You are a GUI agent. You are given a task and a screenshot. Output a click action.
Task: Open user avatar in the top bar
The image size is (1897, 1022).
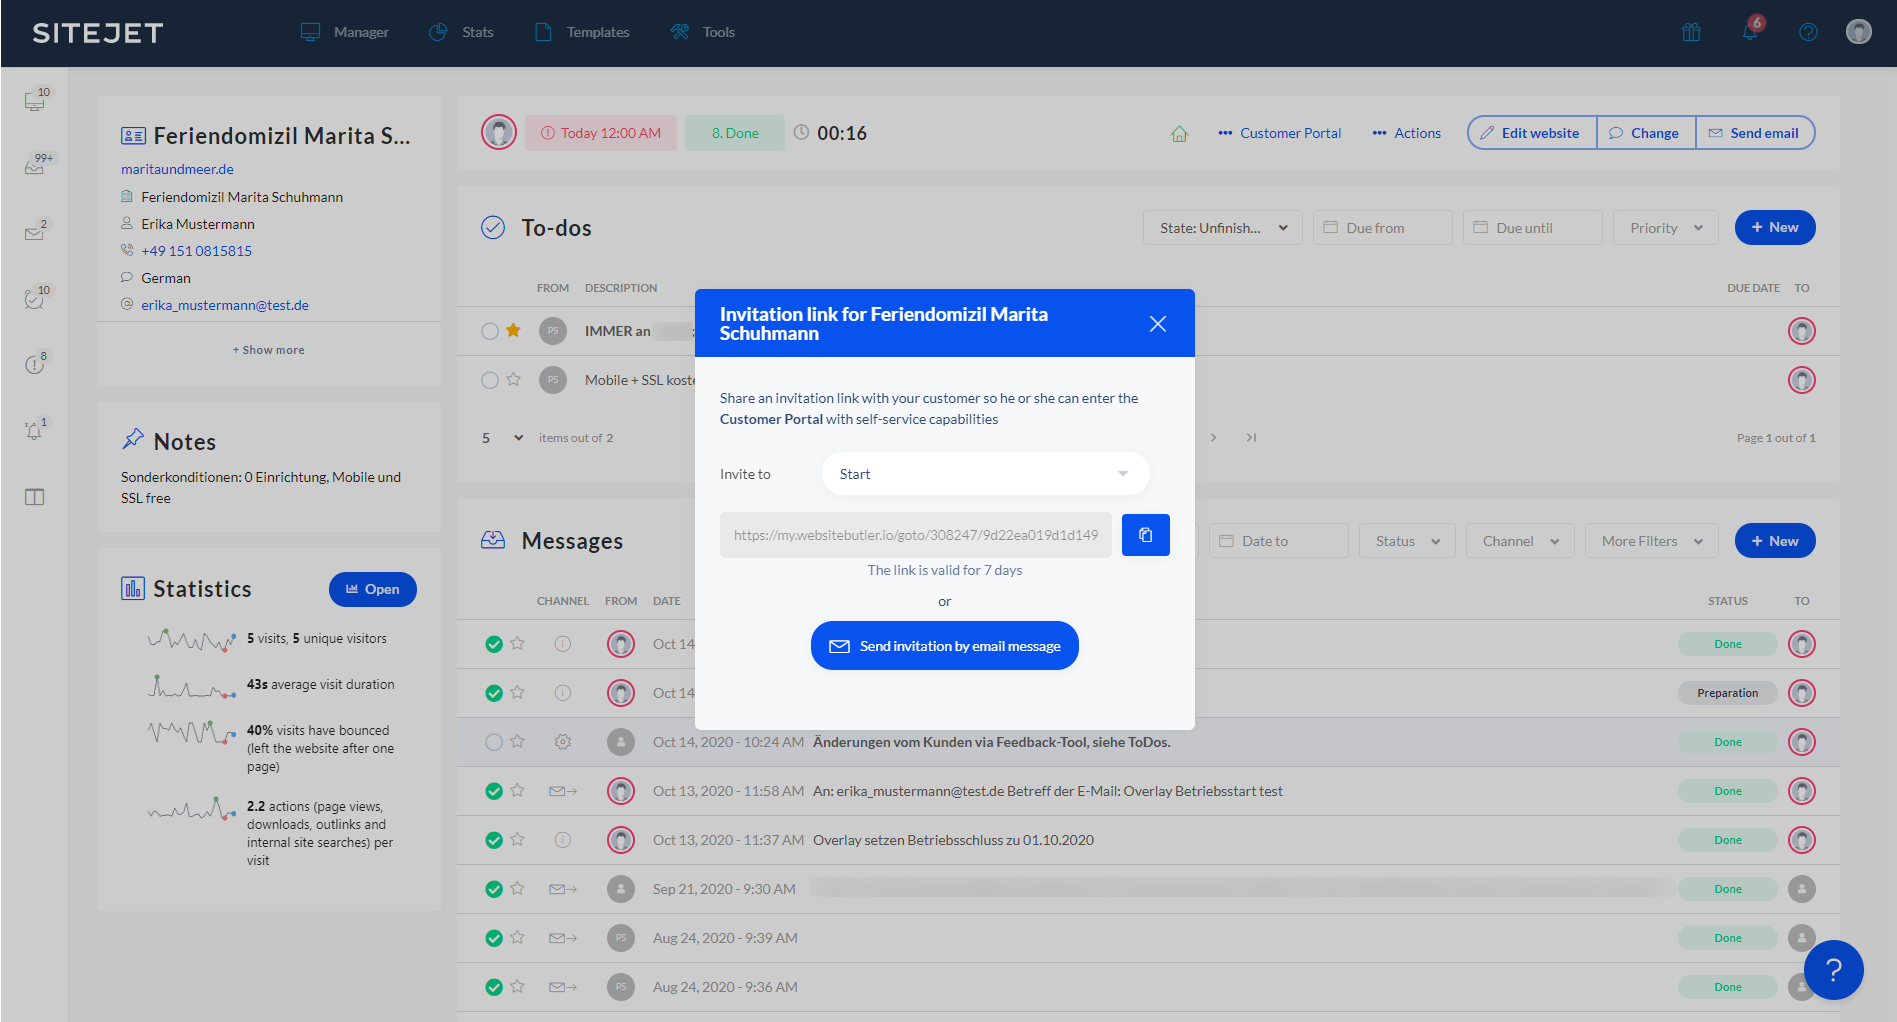pyautogui.click(x=1859, y=32)
